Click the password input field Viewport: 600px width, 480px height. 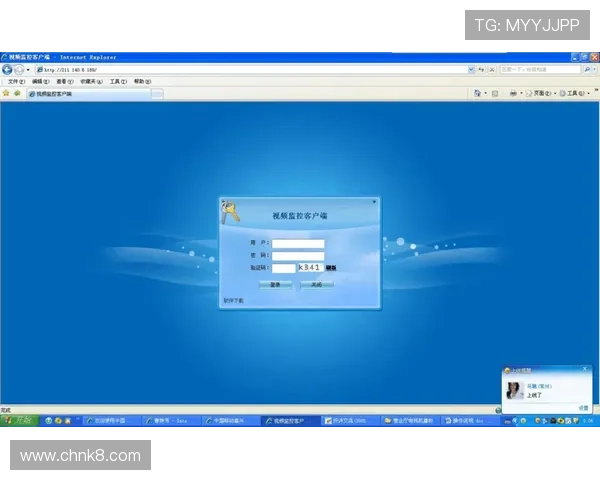pos(298,255)
